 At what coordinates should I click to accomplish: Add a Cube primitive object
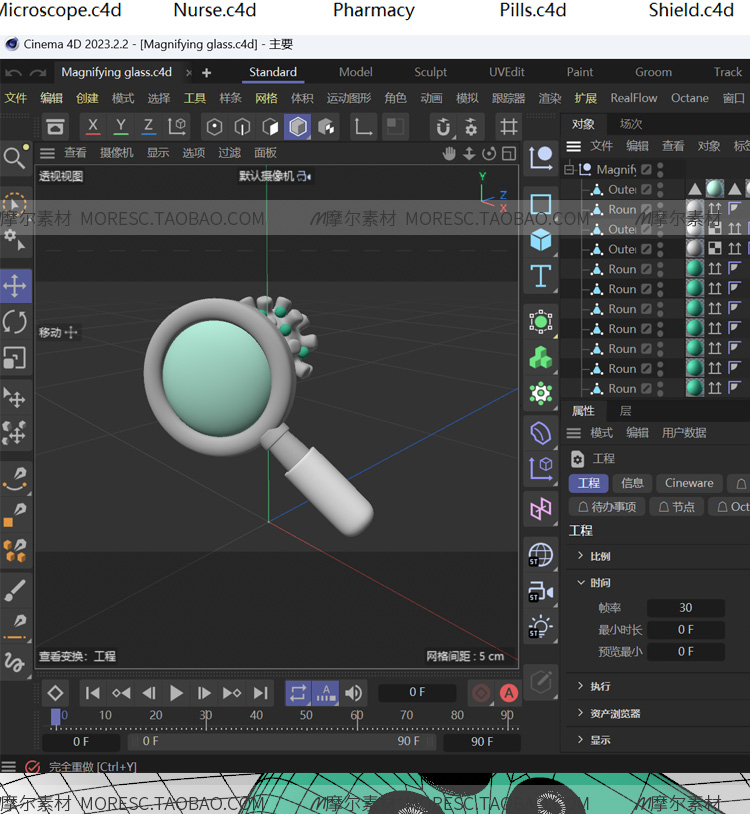[x=541, y=240]
